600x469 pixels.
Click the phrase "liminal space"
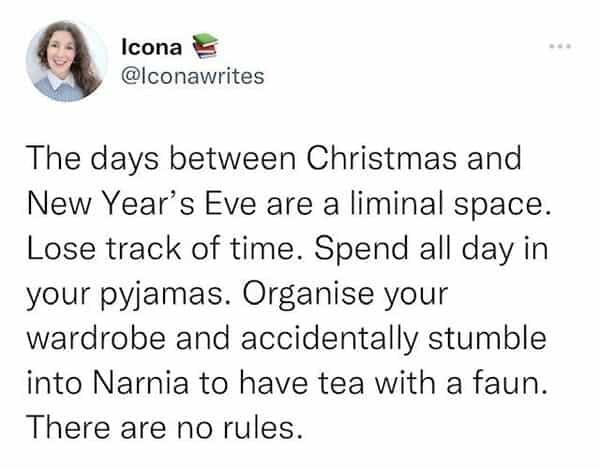click(452, 204)
